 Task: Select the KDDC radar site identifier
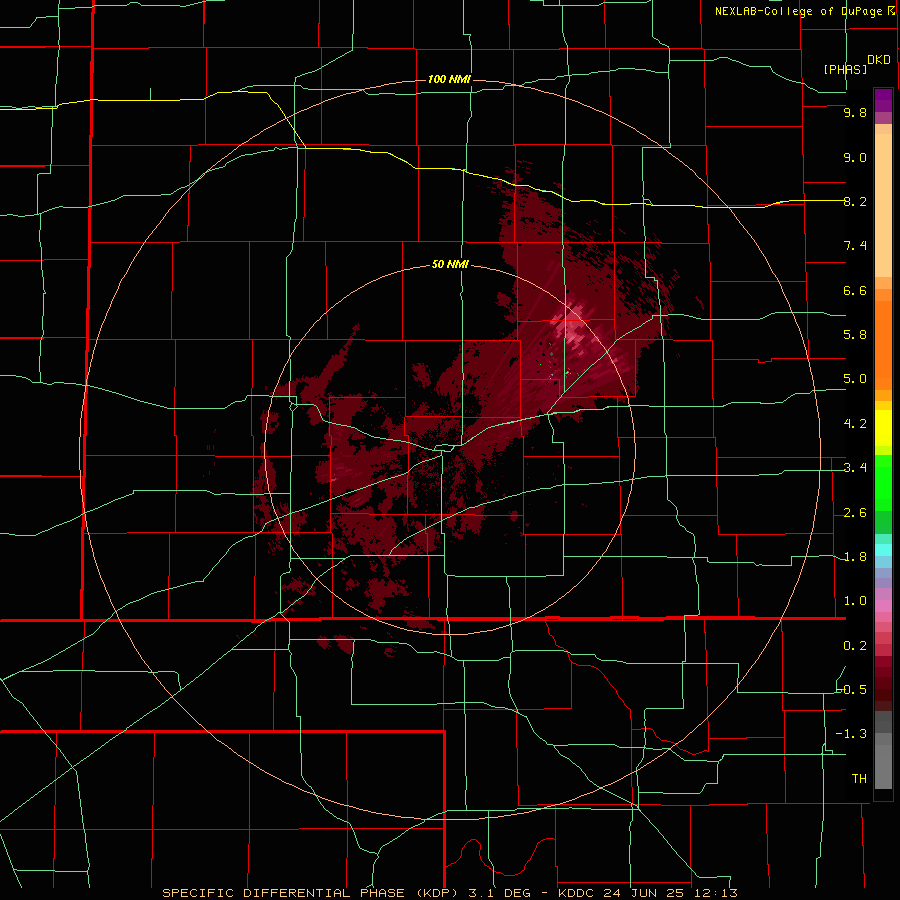578,893
